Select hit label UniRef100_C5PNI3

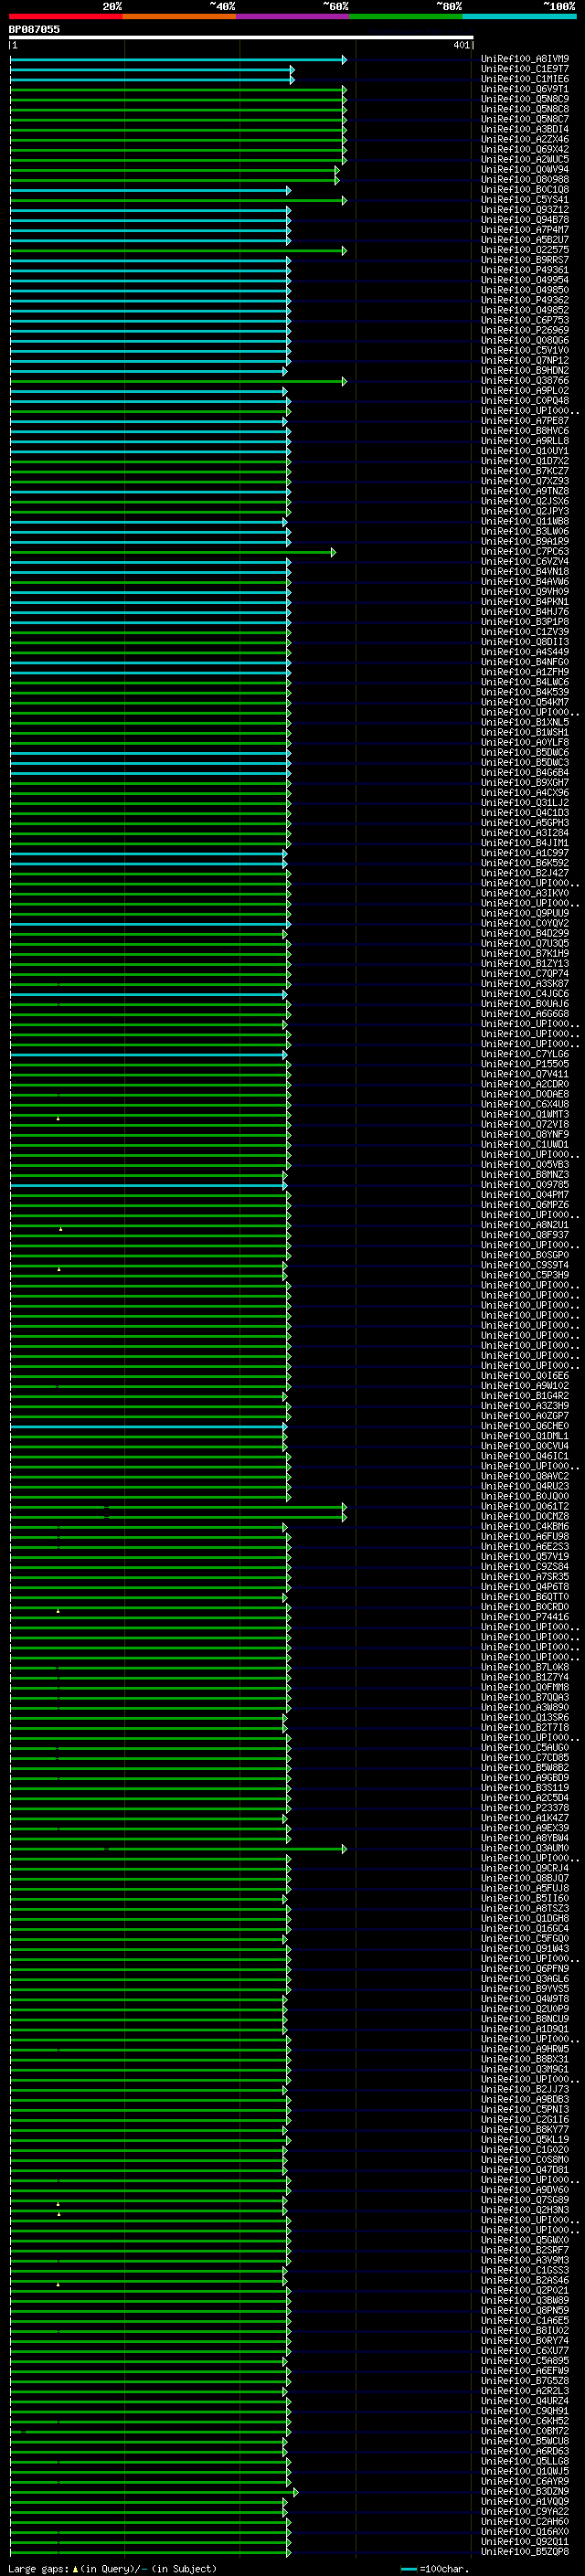525,2109
